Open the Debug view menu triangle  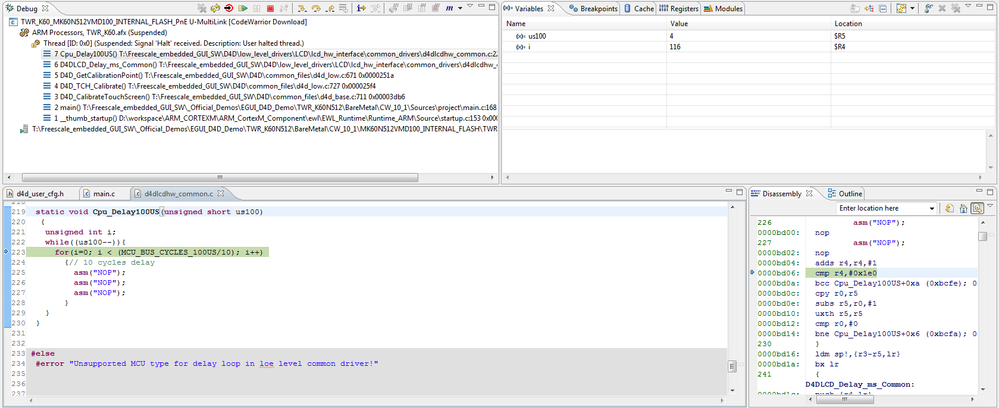[470, 6]
